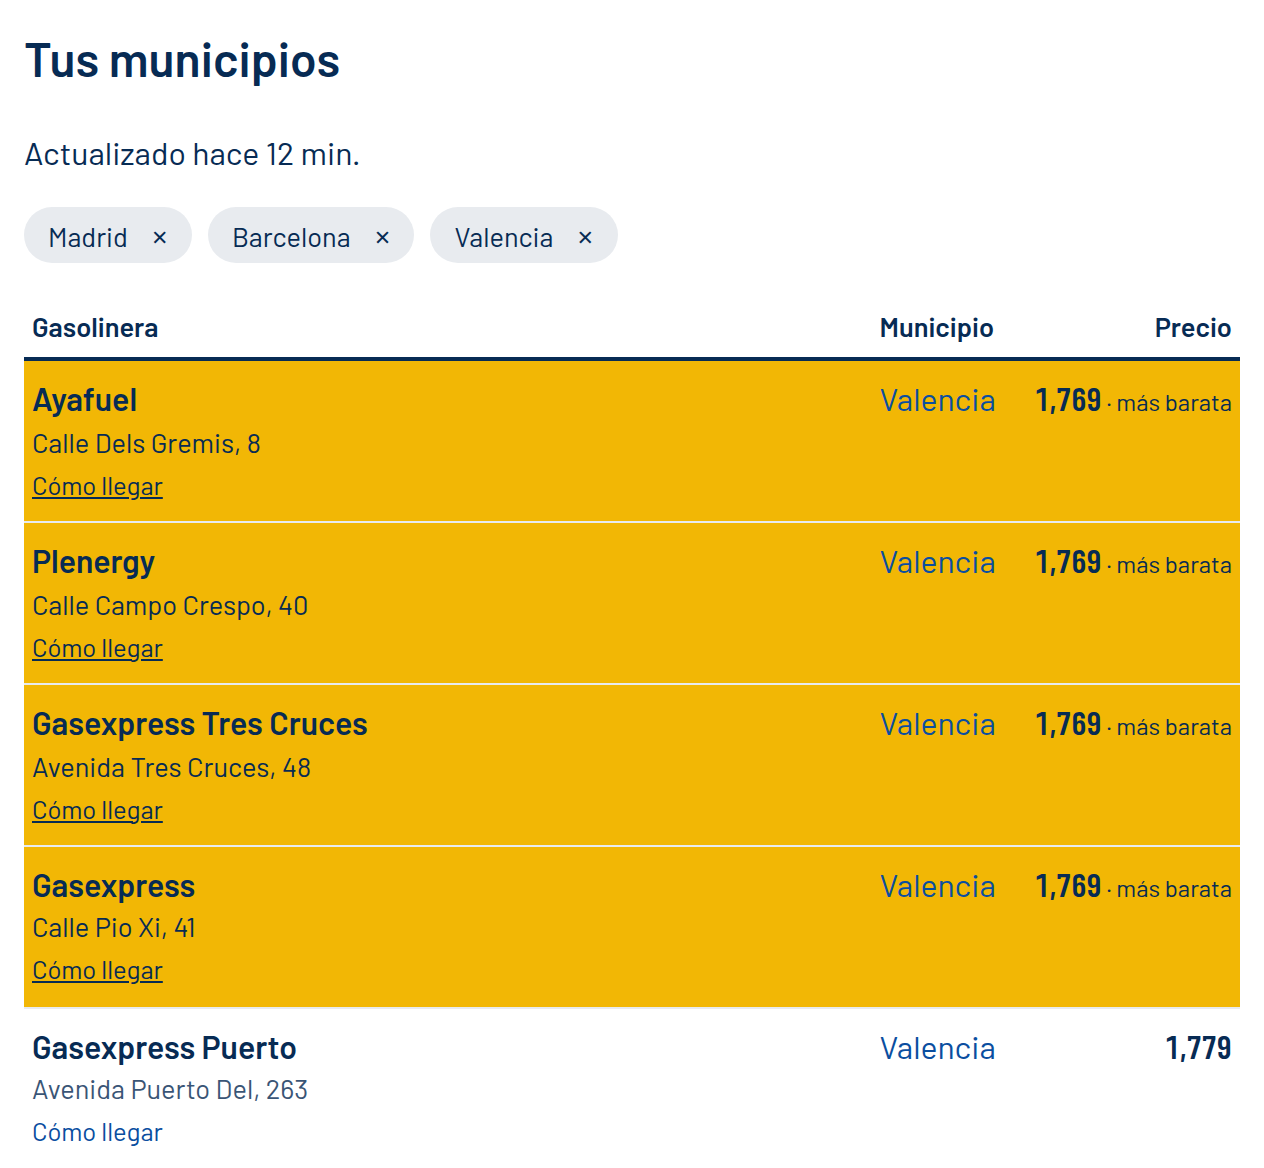This screenshot has width=1264, height=1168.
Task: Click the Valencia municipality chip label
Action: (x=503, y=237)
